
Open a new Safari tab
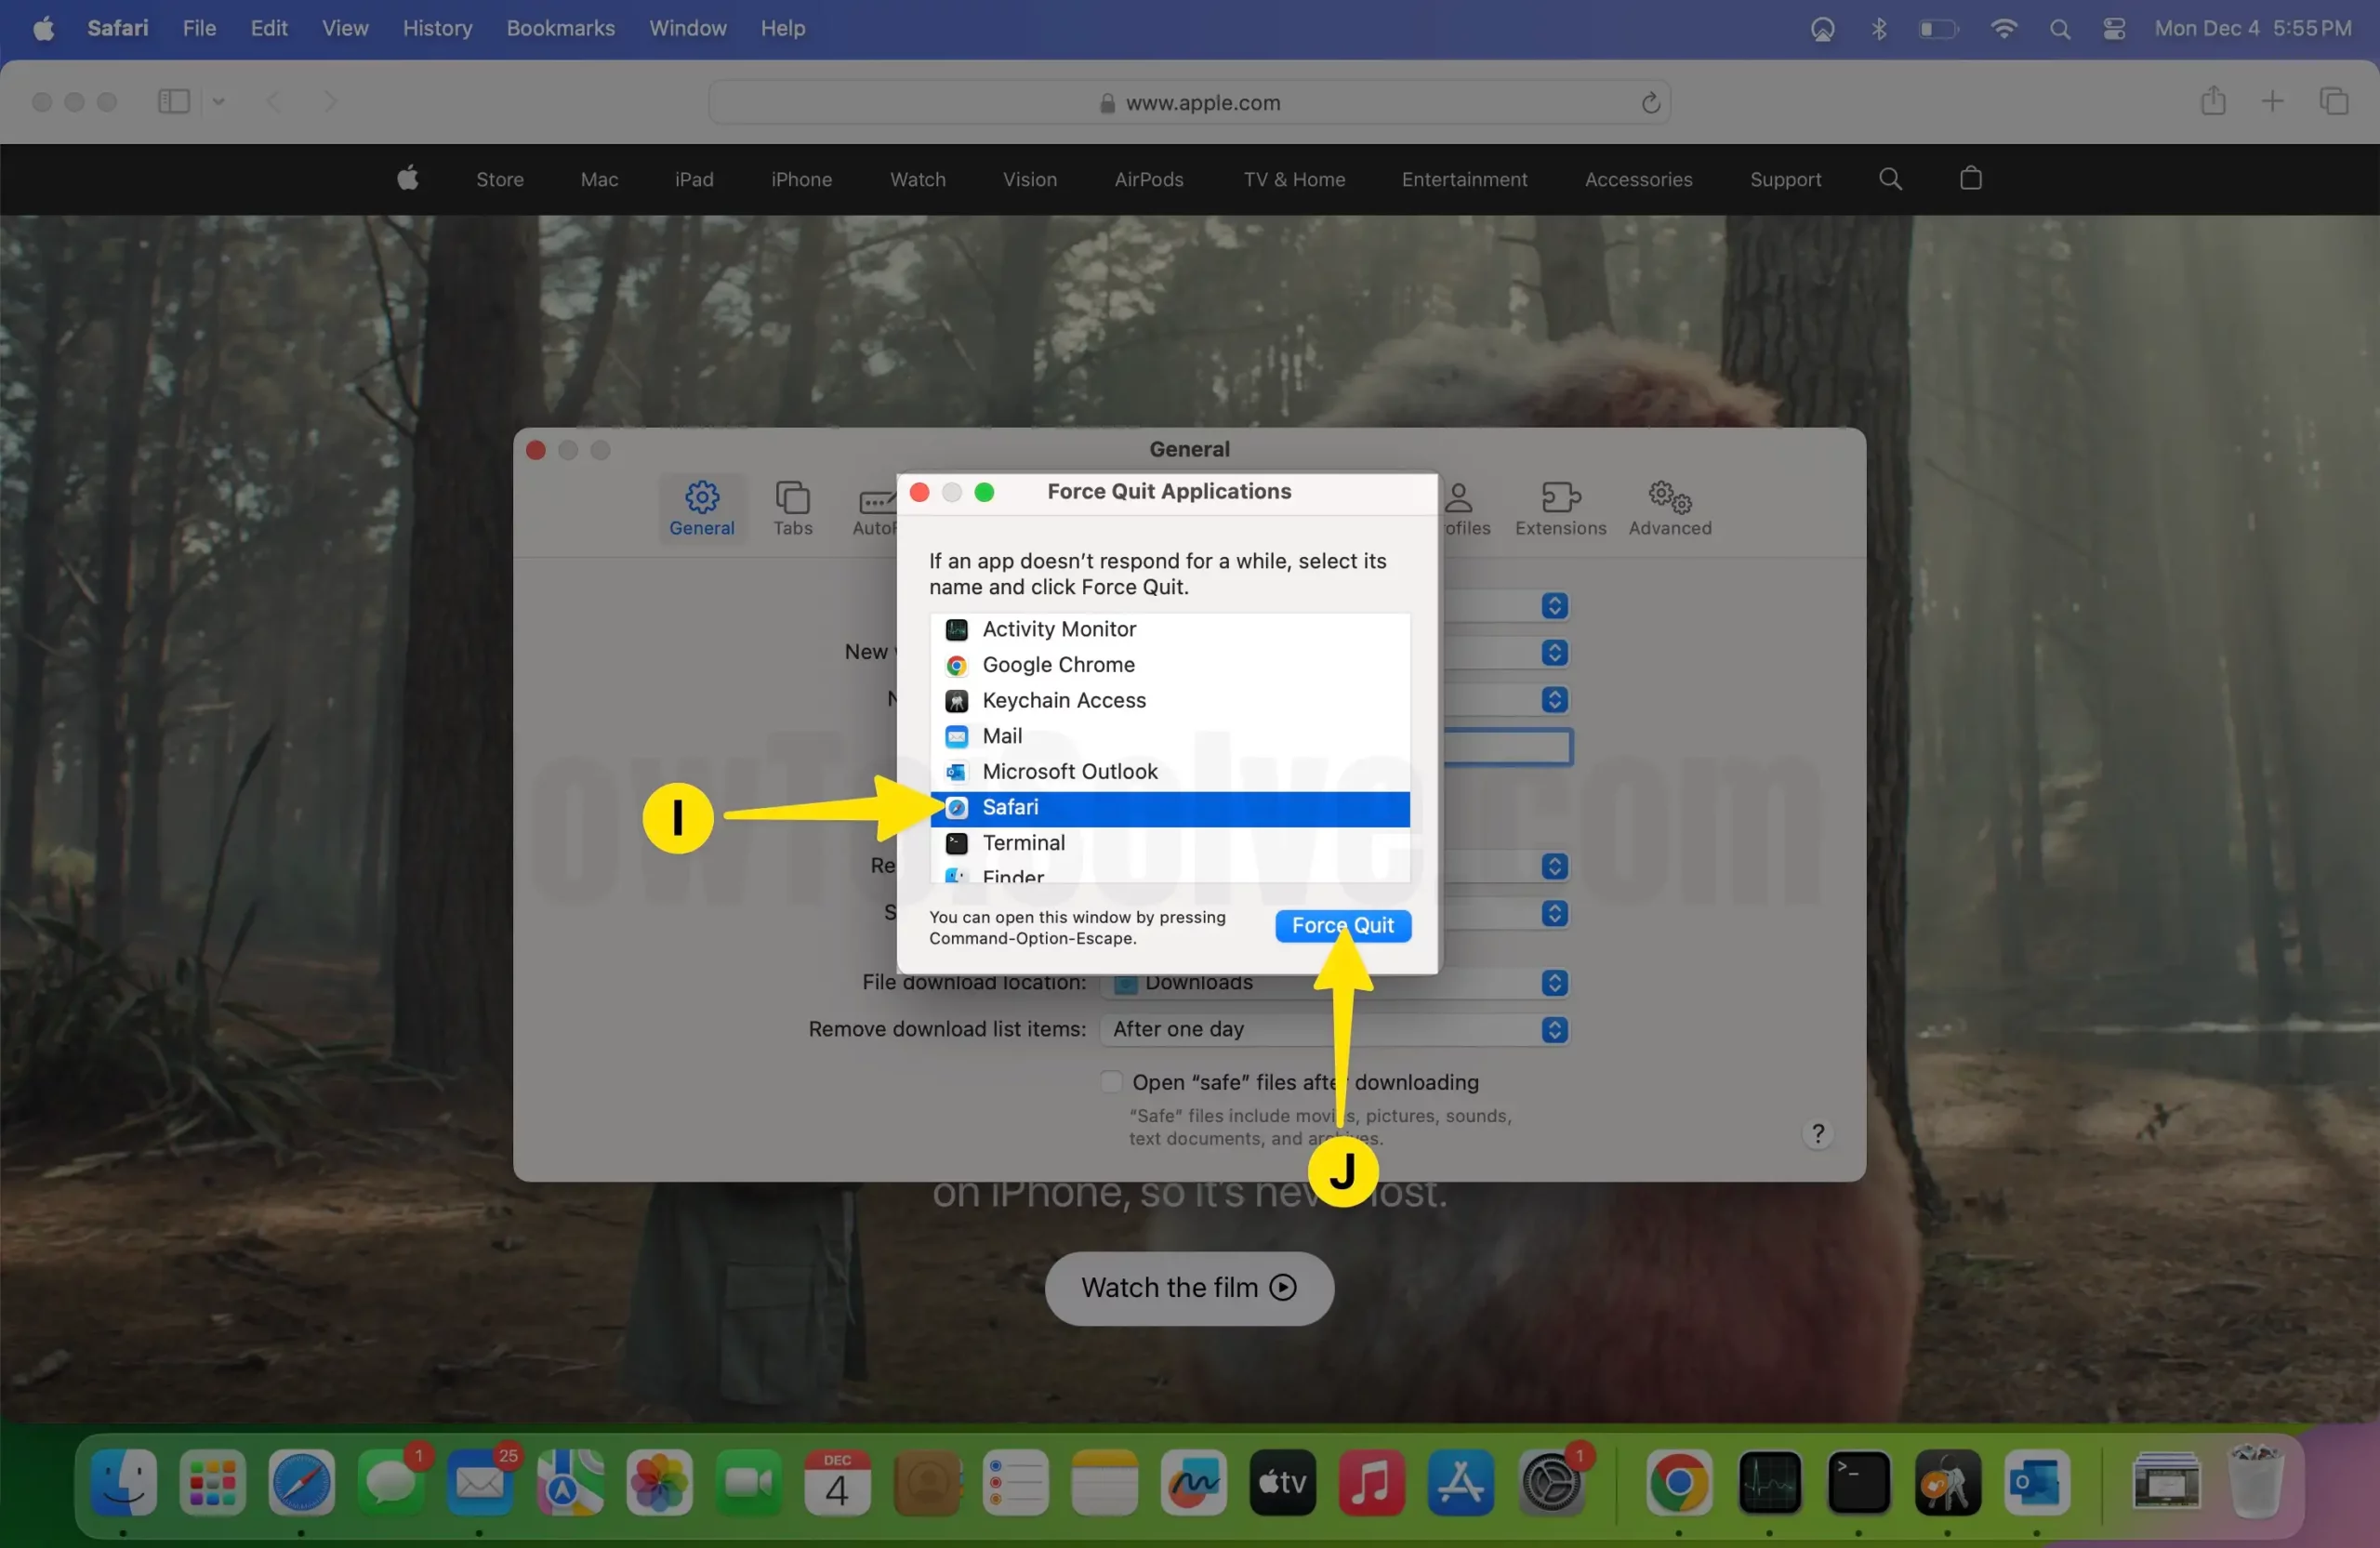tap(2272, 101)
